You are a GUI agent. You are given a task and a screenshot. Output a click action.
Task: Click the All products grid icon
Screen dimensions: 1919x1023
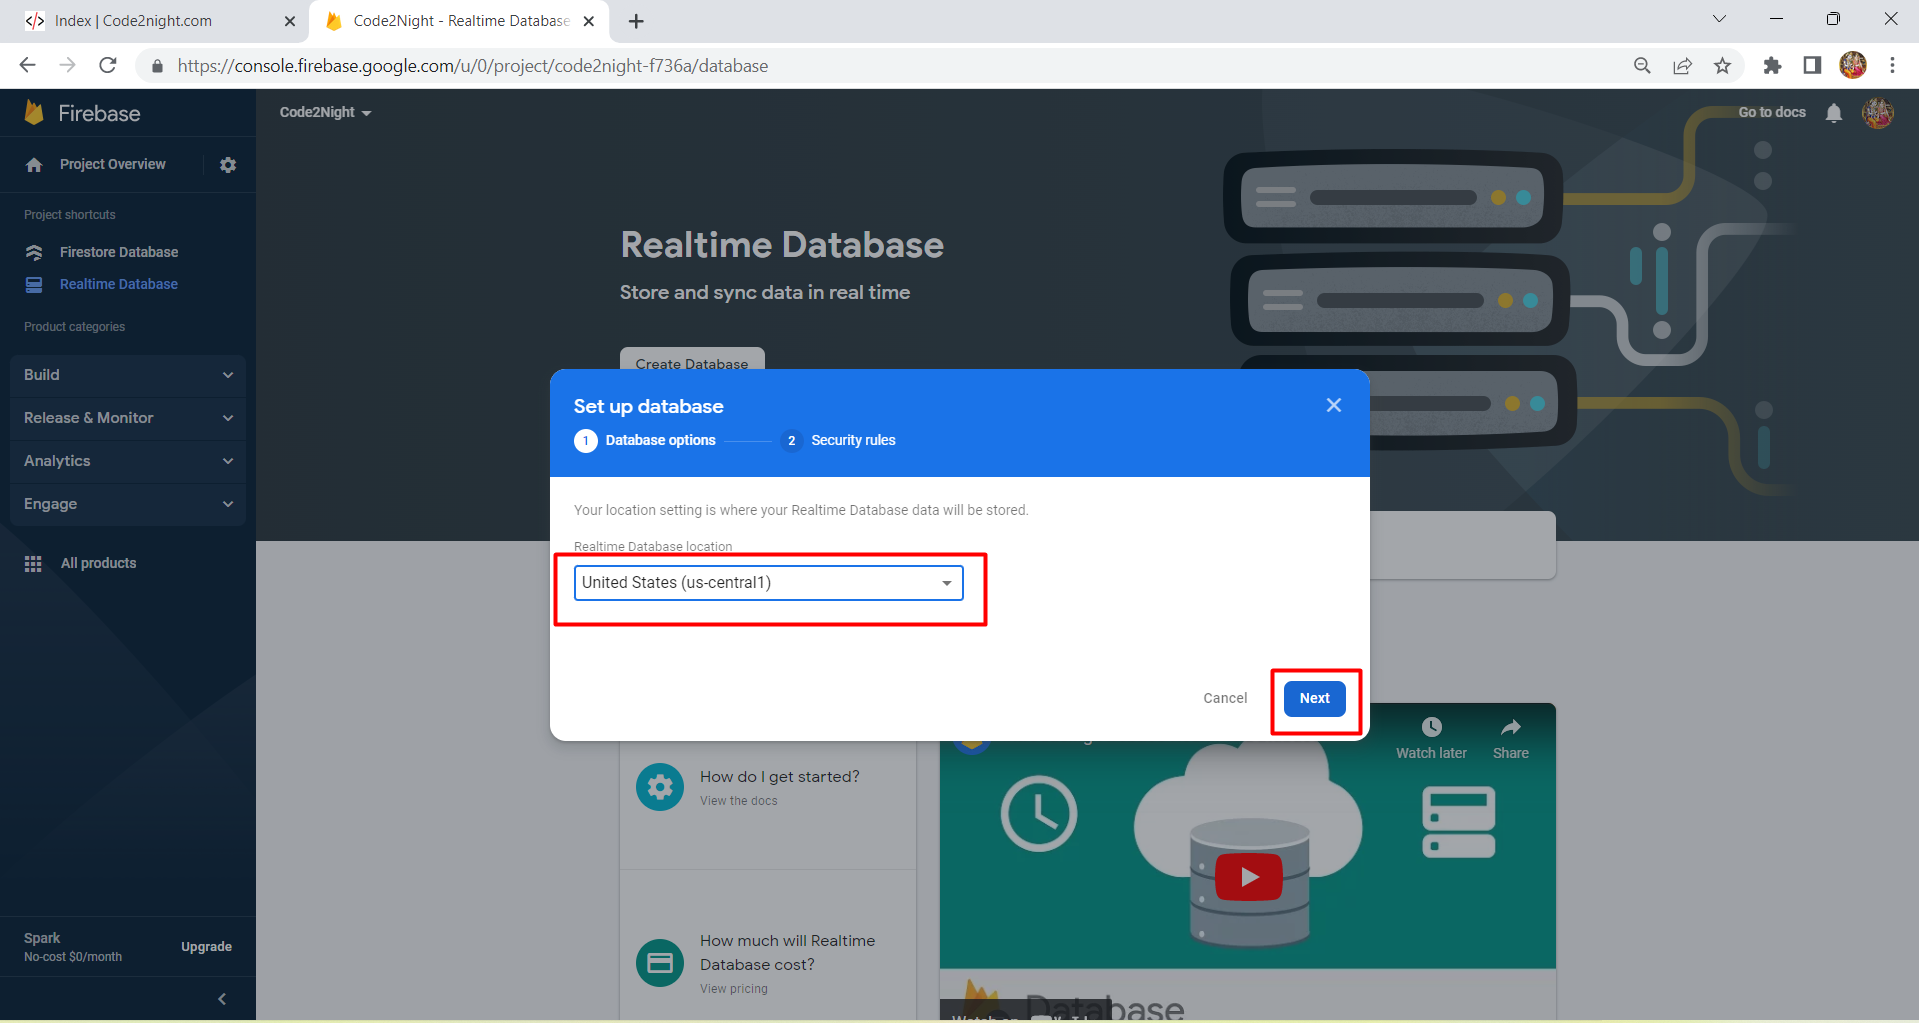tap(33, 564)
